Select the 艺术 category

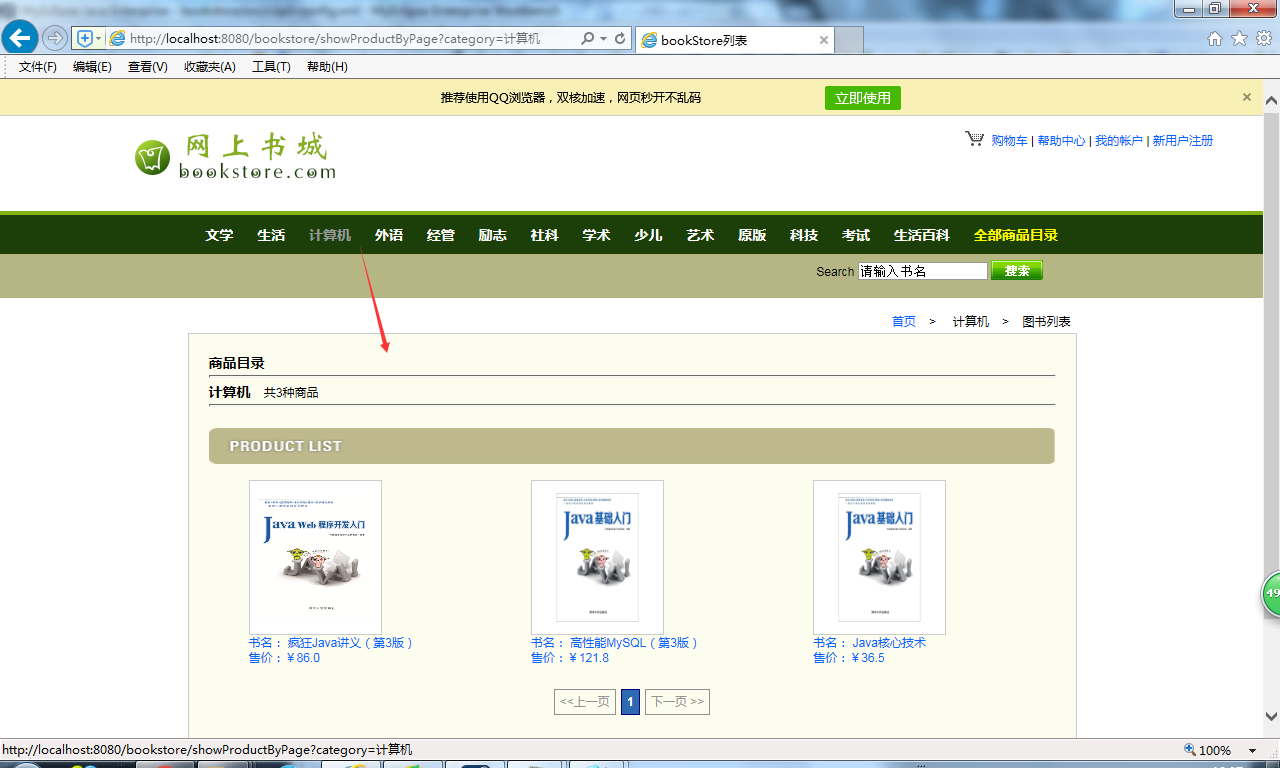tap(700, 235)
